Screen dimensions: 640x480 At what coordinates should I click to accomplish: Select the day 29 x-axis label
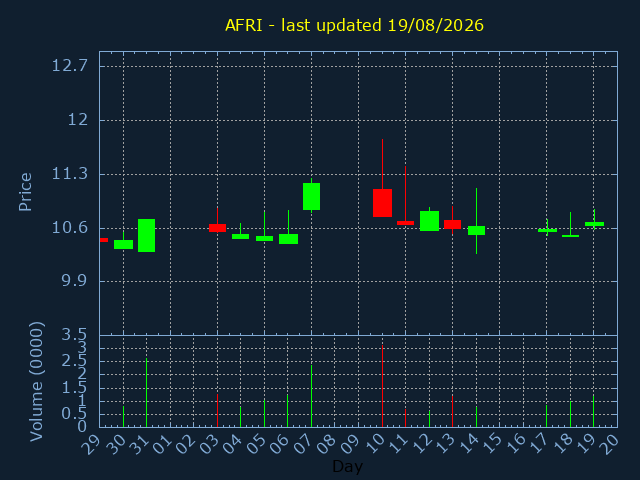(93, 443)
